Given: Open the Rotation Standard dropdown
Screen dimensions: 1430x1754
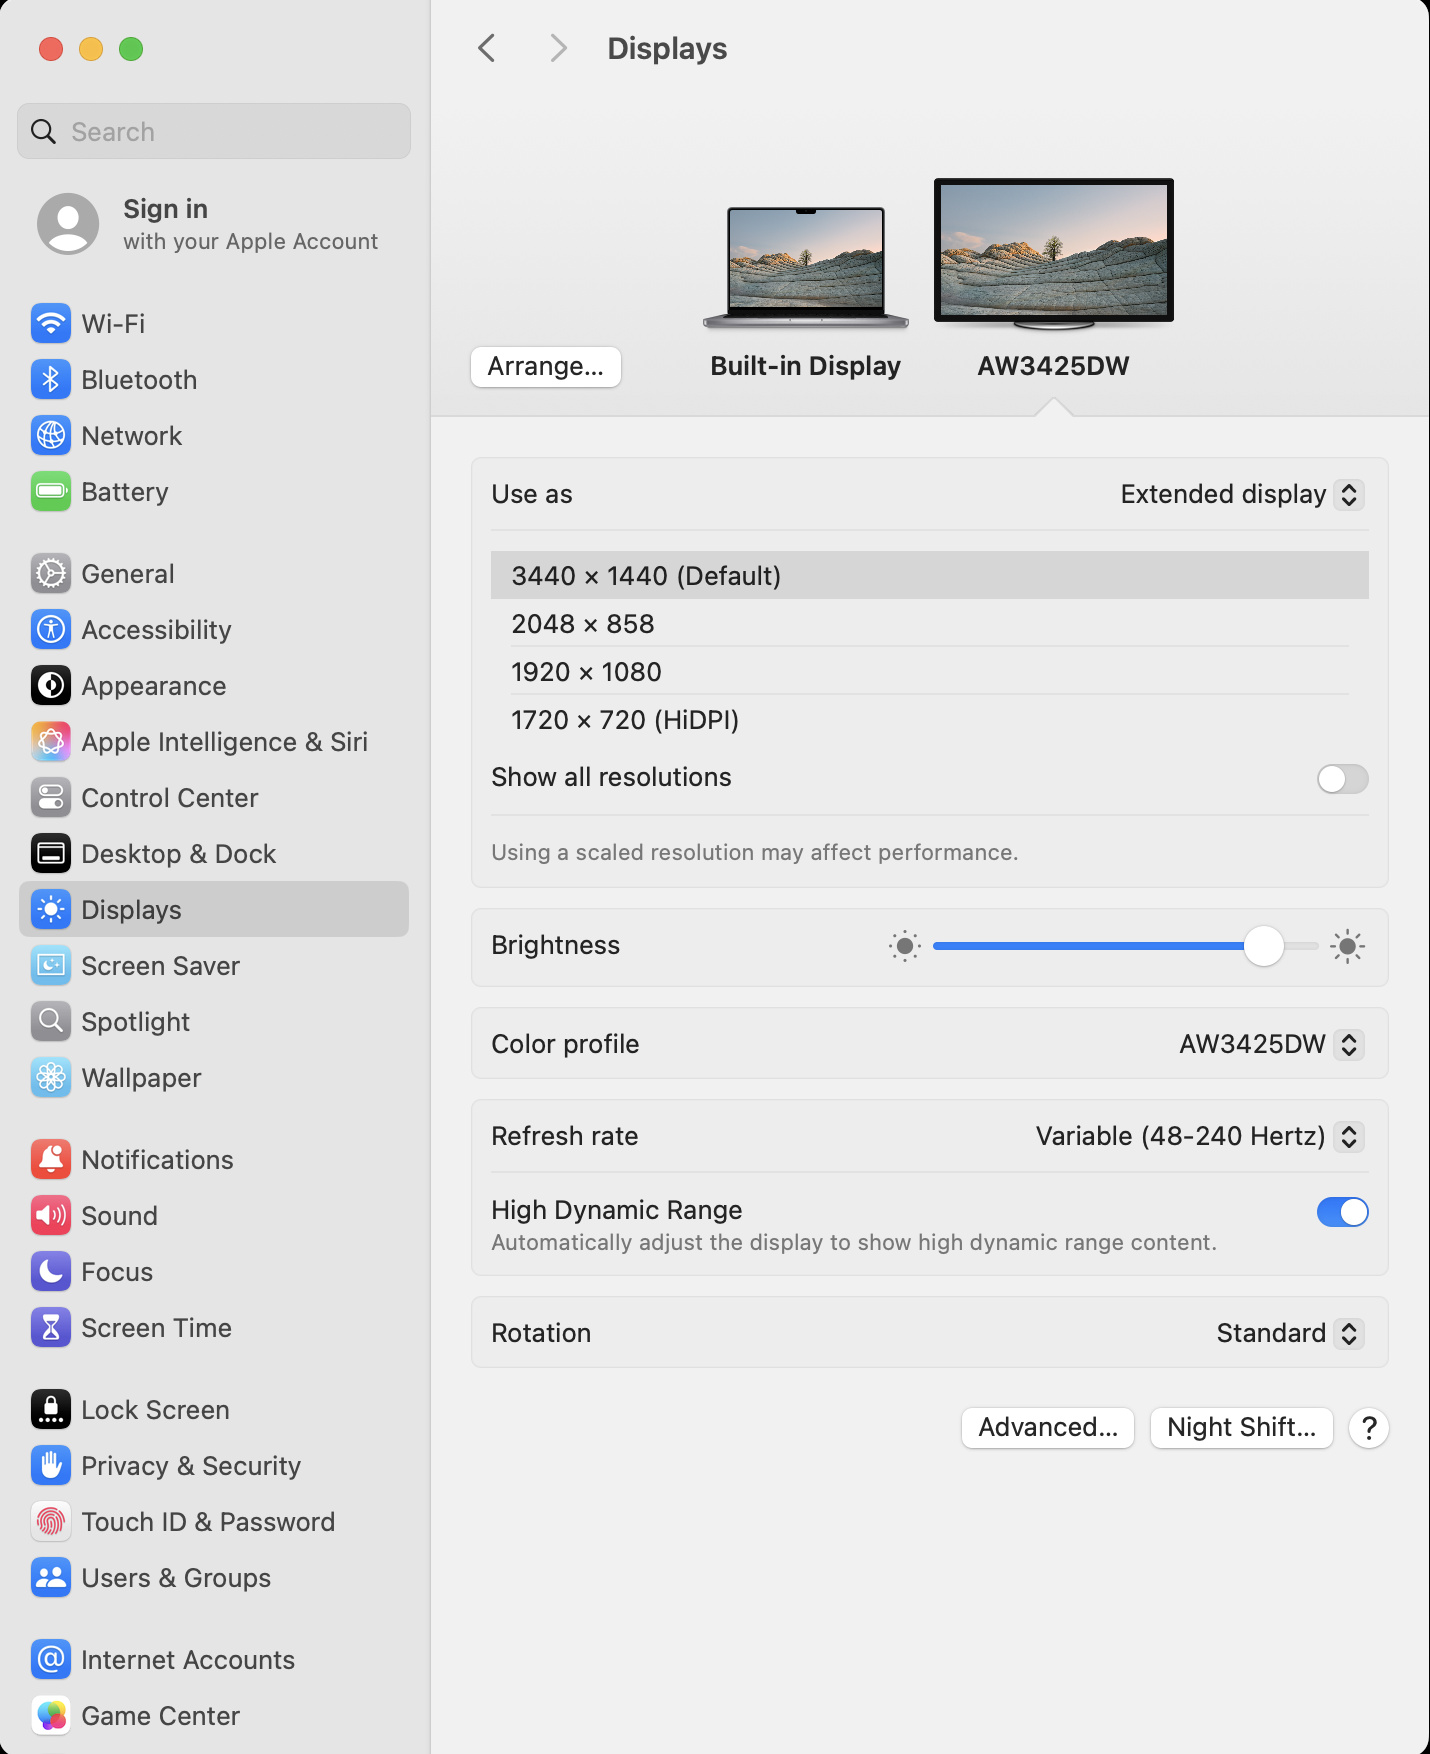Looking at the screenshot, I should click(x=1290, y=1333).
